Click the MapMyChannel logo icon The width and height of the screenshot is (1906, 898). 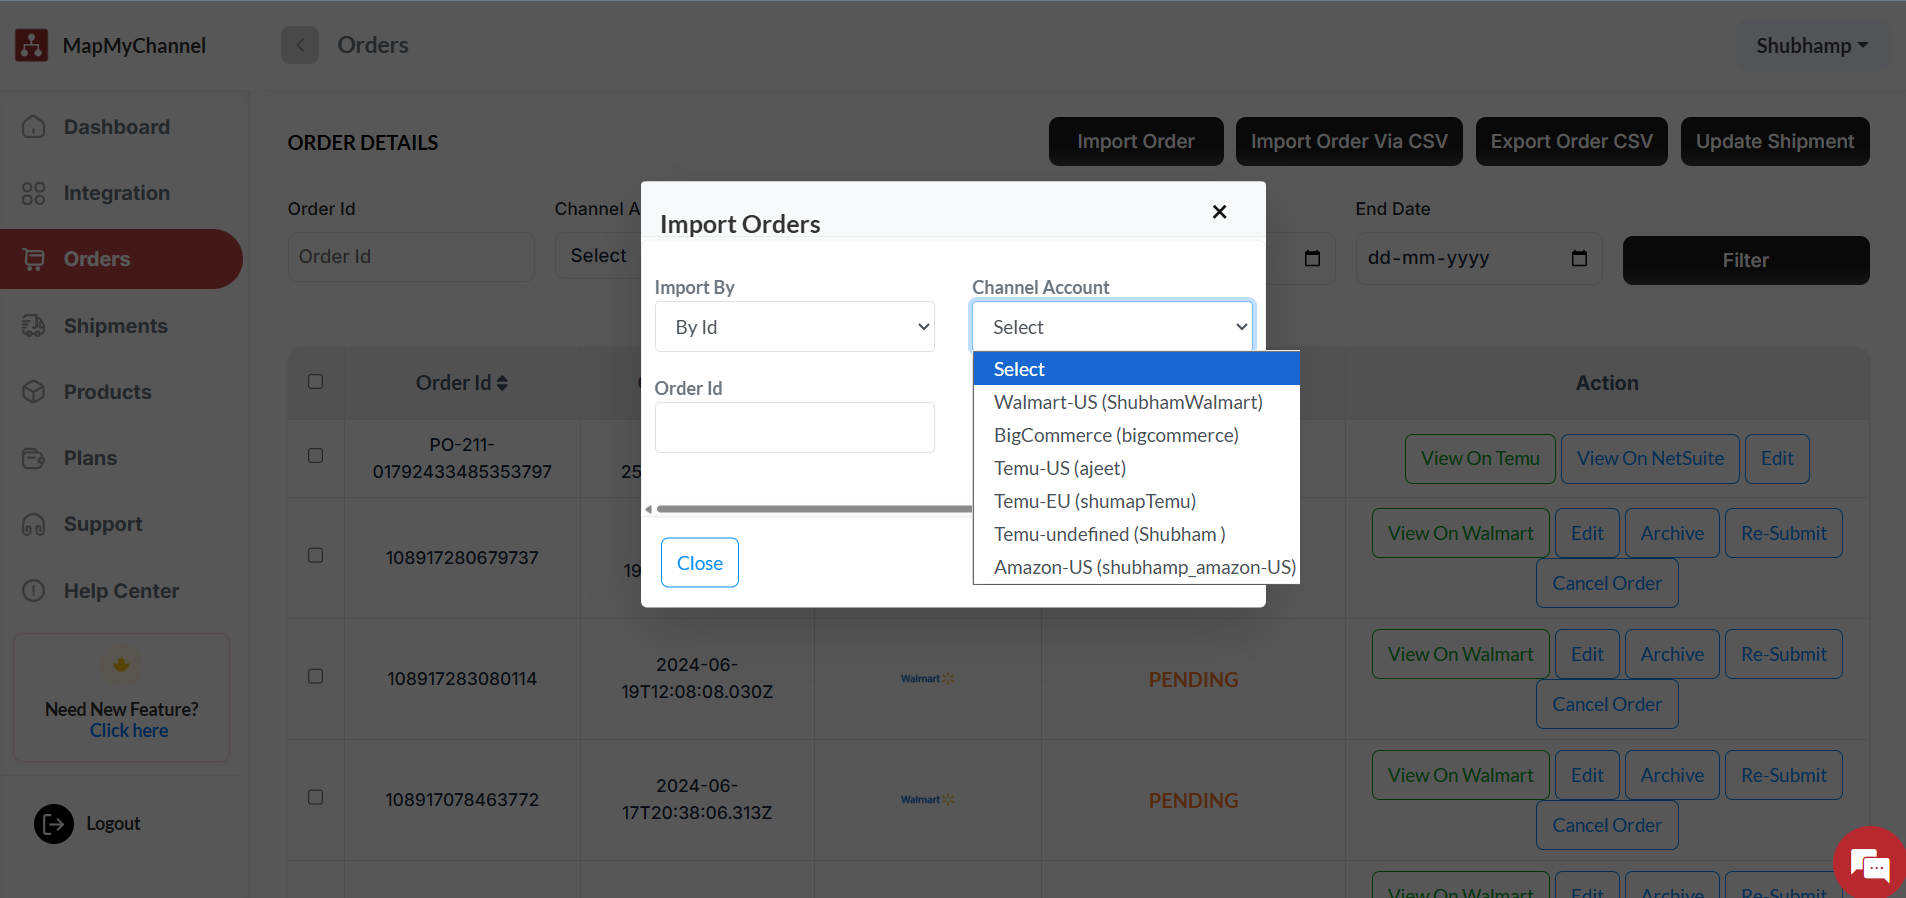(31, 45)
